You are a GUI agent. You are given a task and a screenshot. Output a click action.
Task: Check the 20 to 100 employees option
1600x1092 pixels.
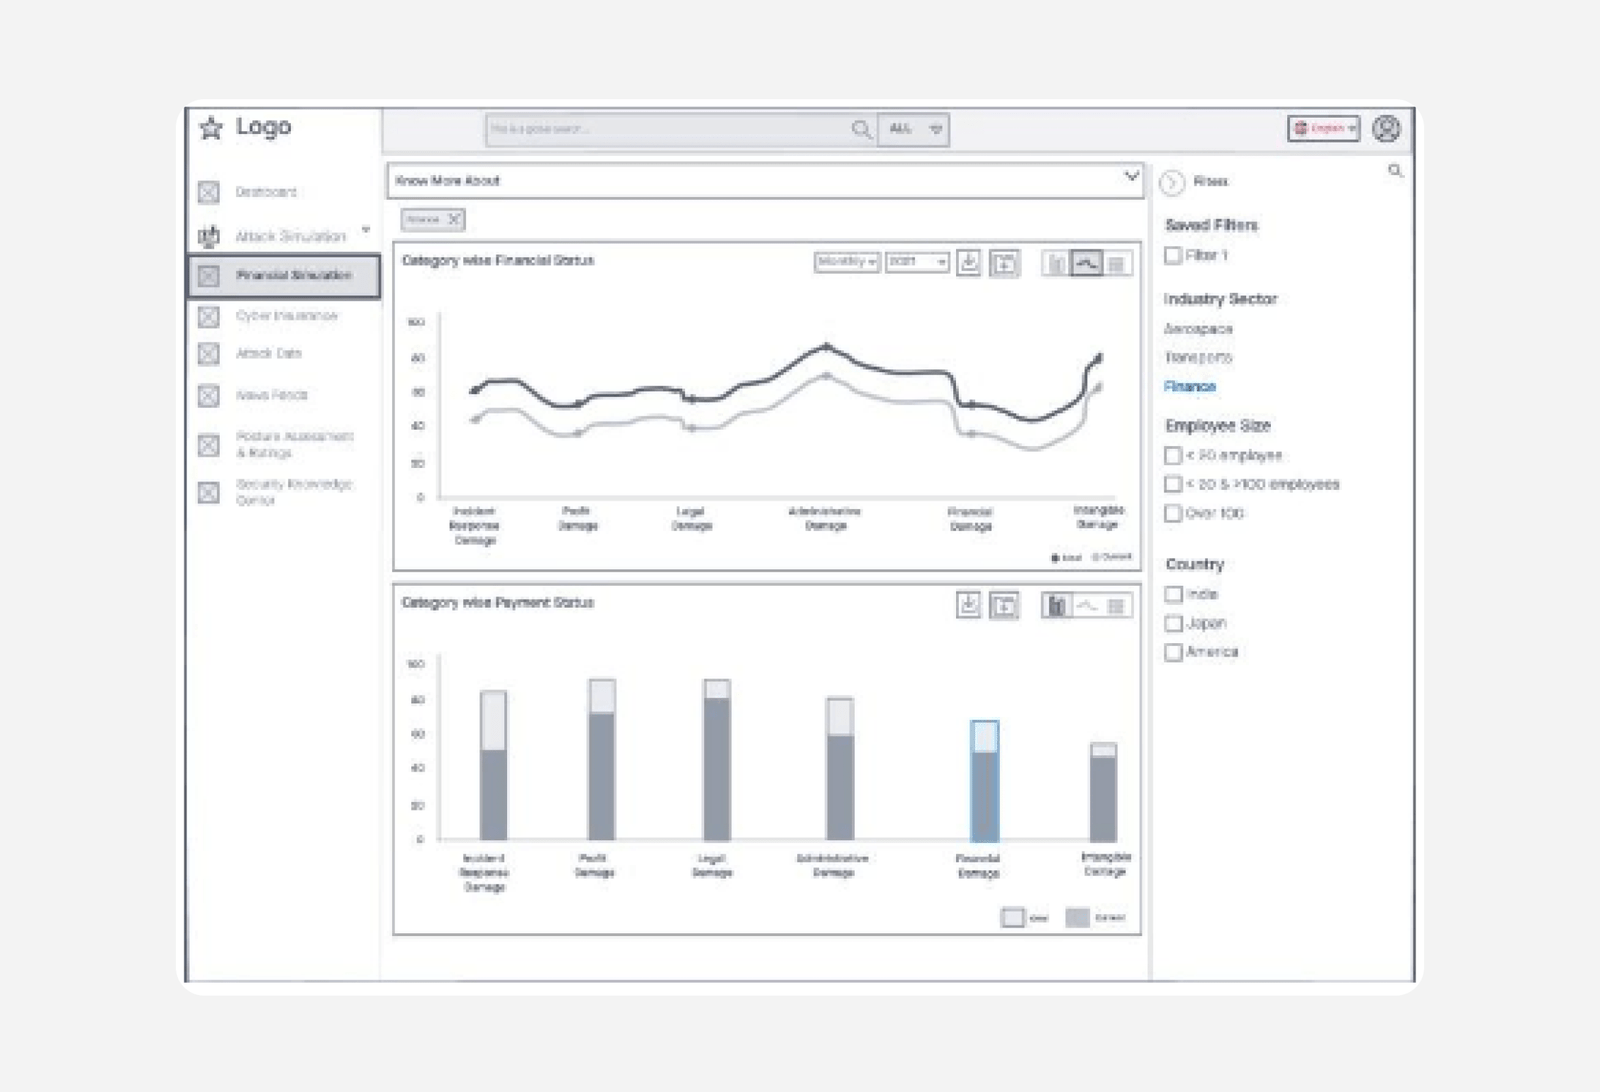click(x=1173, y=484)
